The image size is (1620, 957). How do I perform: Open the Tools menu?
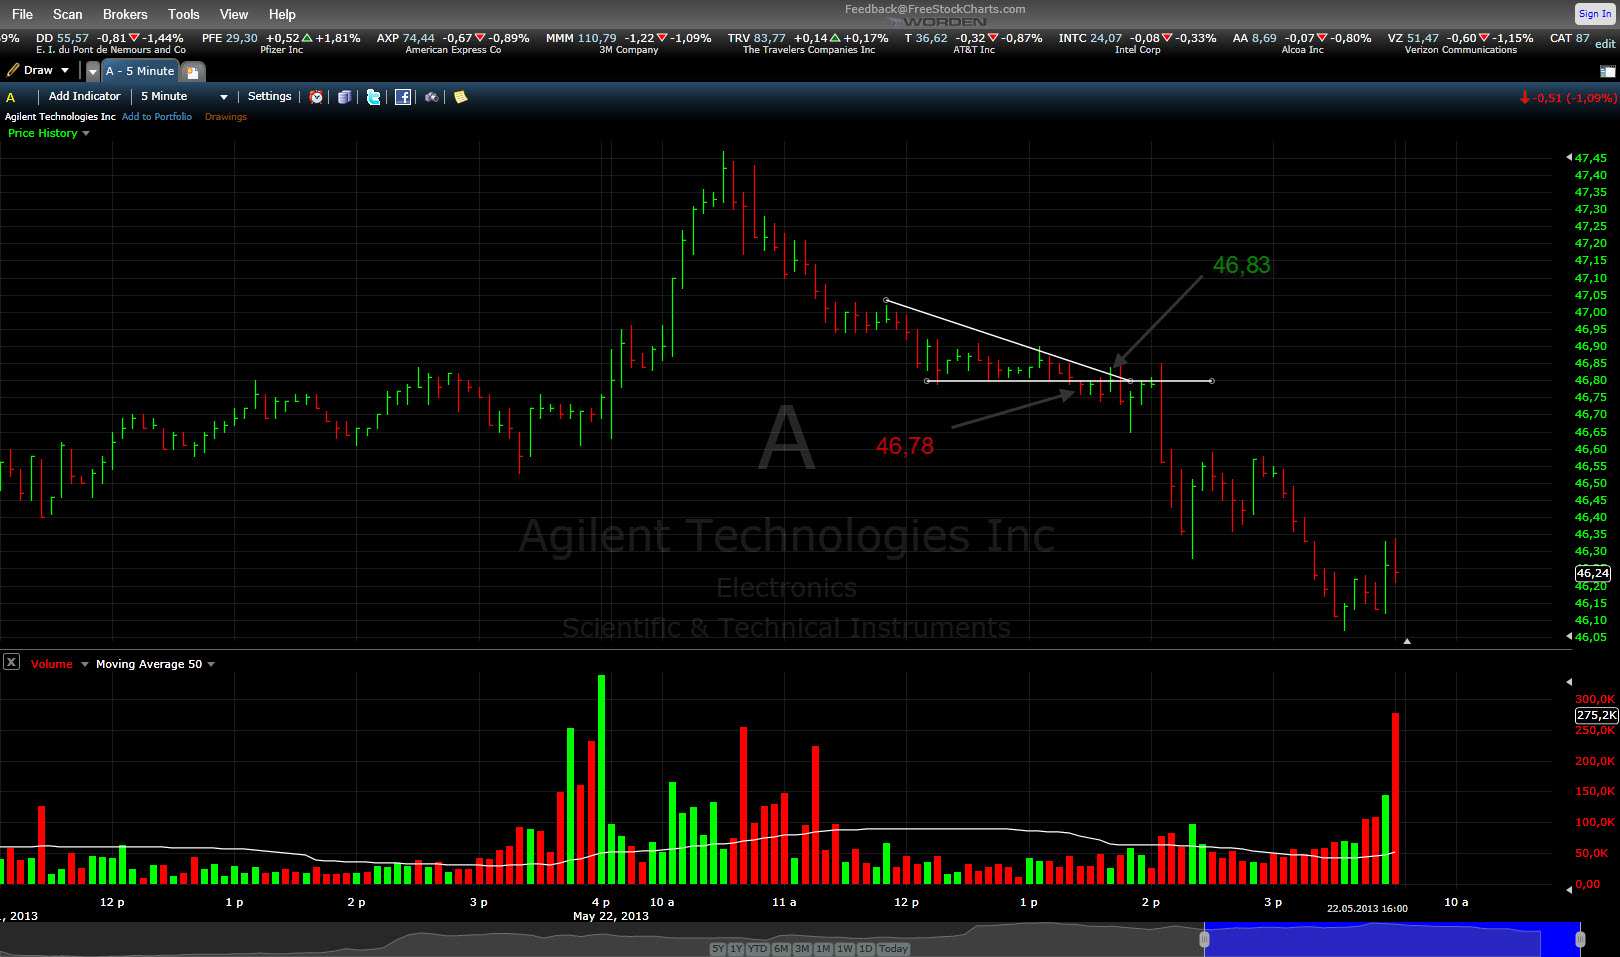(x=184, y=14)
